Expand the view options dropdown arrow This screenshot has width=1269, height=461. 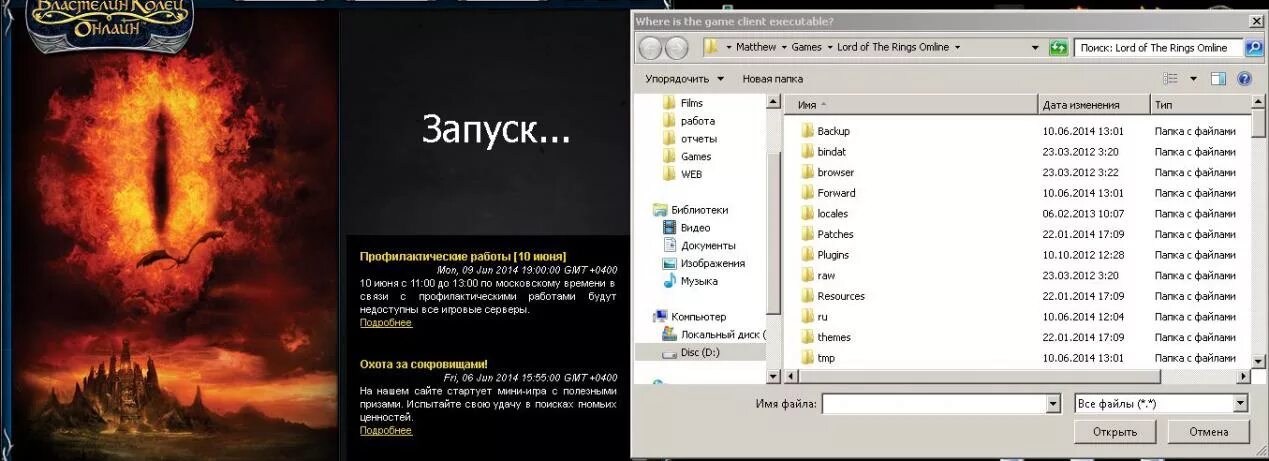(1193, 79)
